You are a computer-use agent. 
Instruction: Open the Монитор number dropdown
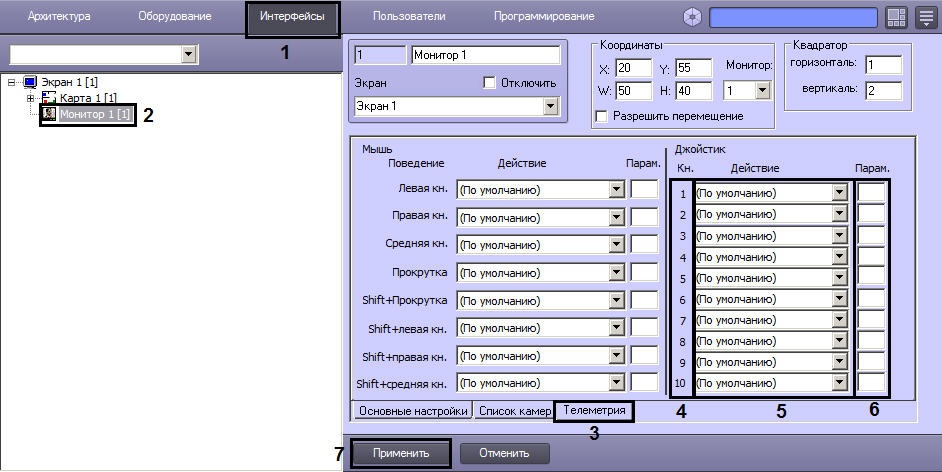(762, 91)
